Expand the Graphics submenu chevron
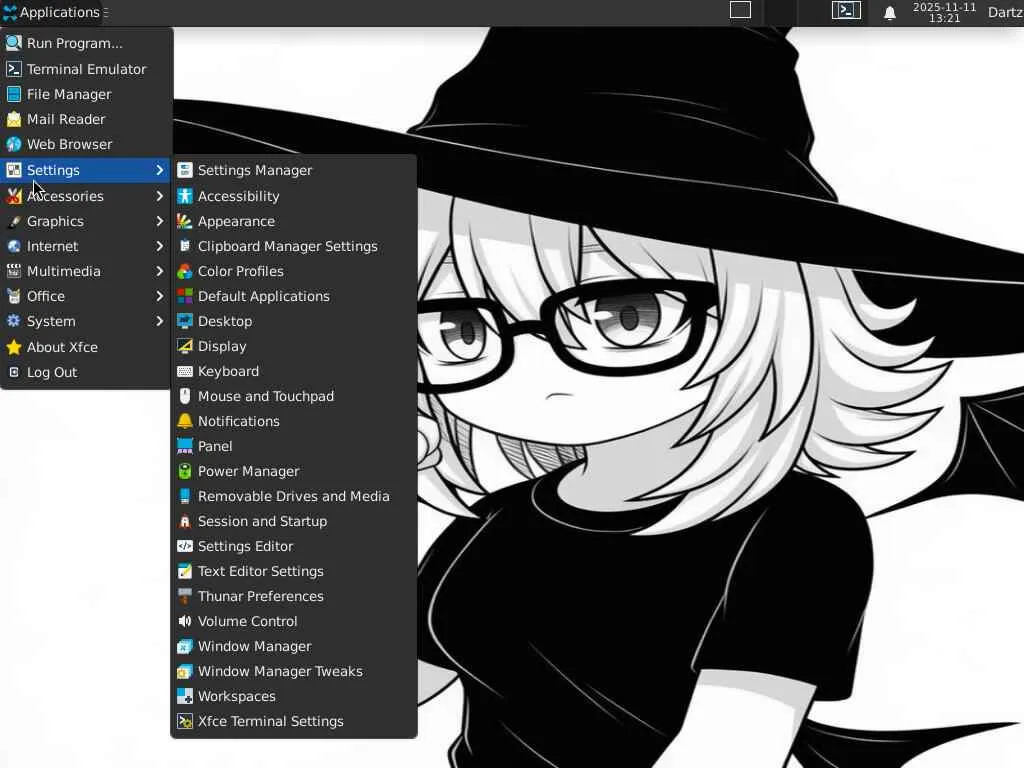The height and width of the screenshot is (768, 1024). [159, 221]
